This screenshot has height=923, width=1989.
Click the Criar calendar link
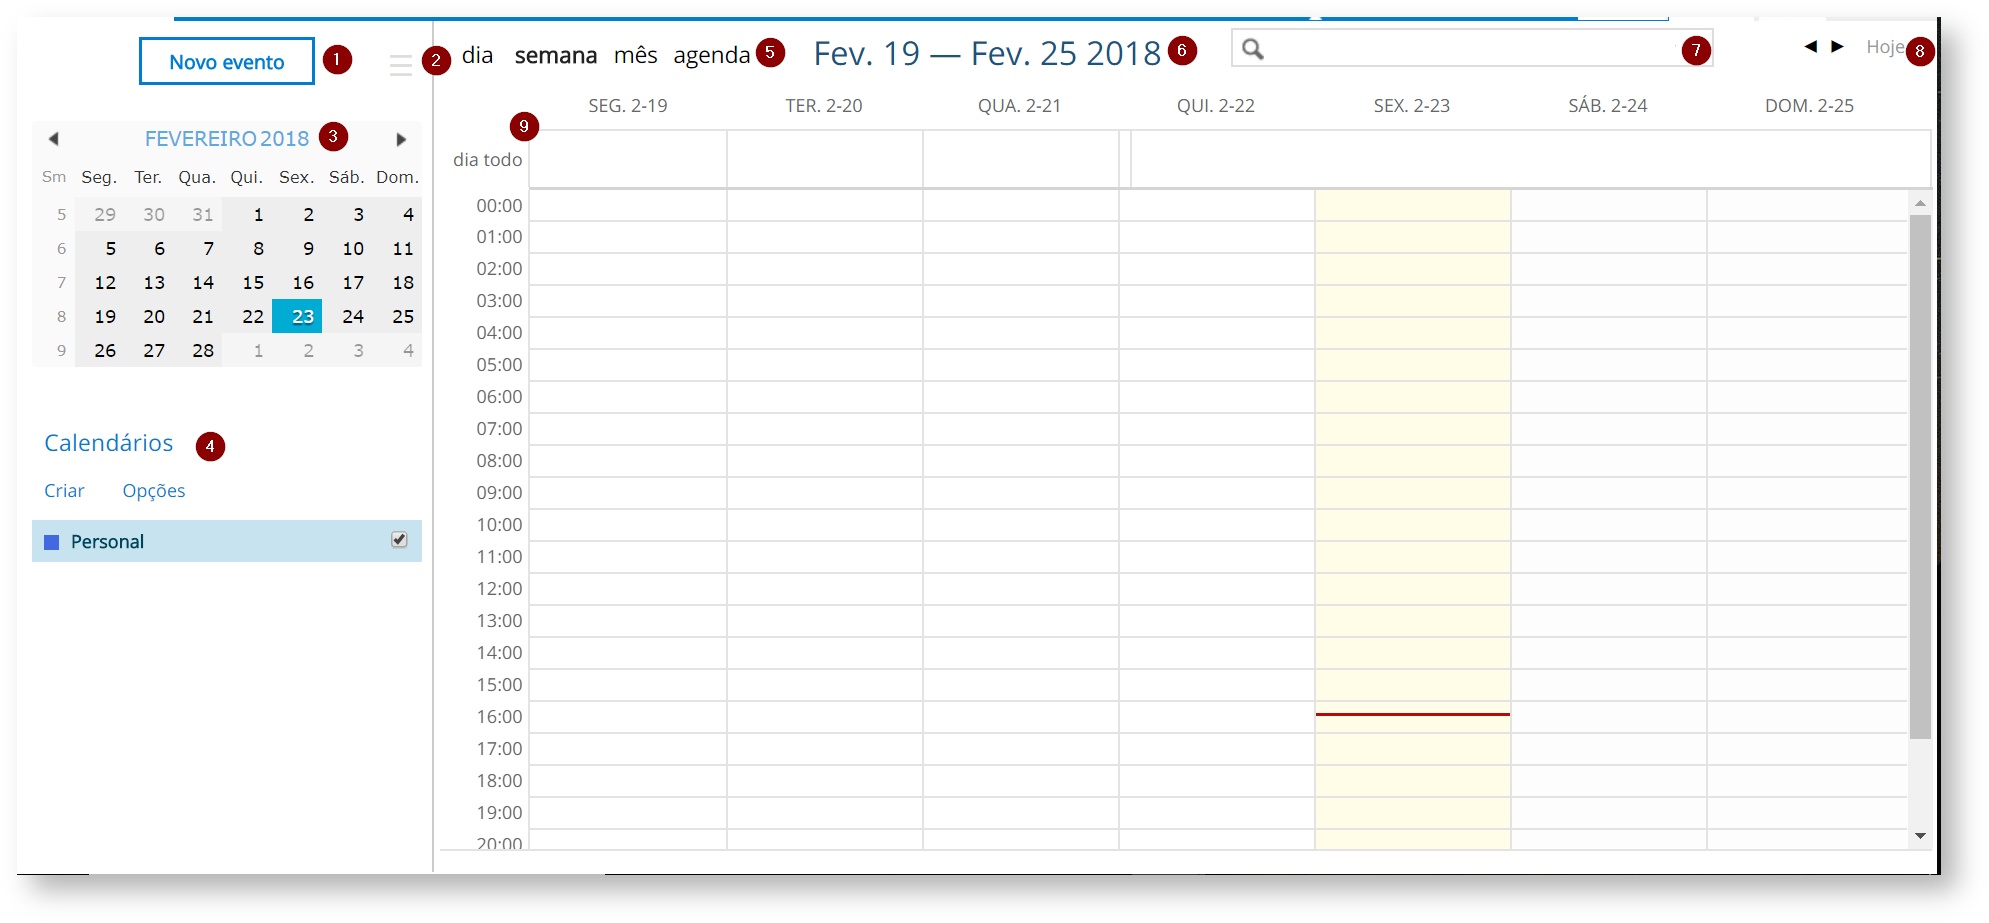tap(64, 491)
